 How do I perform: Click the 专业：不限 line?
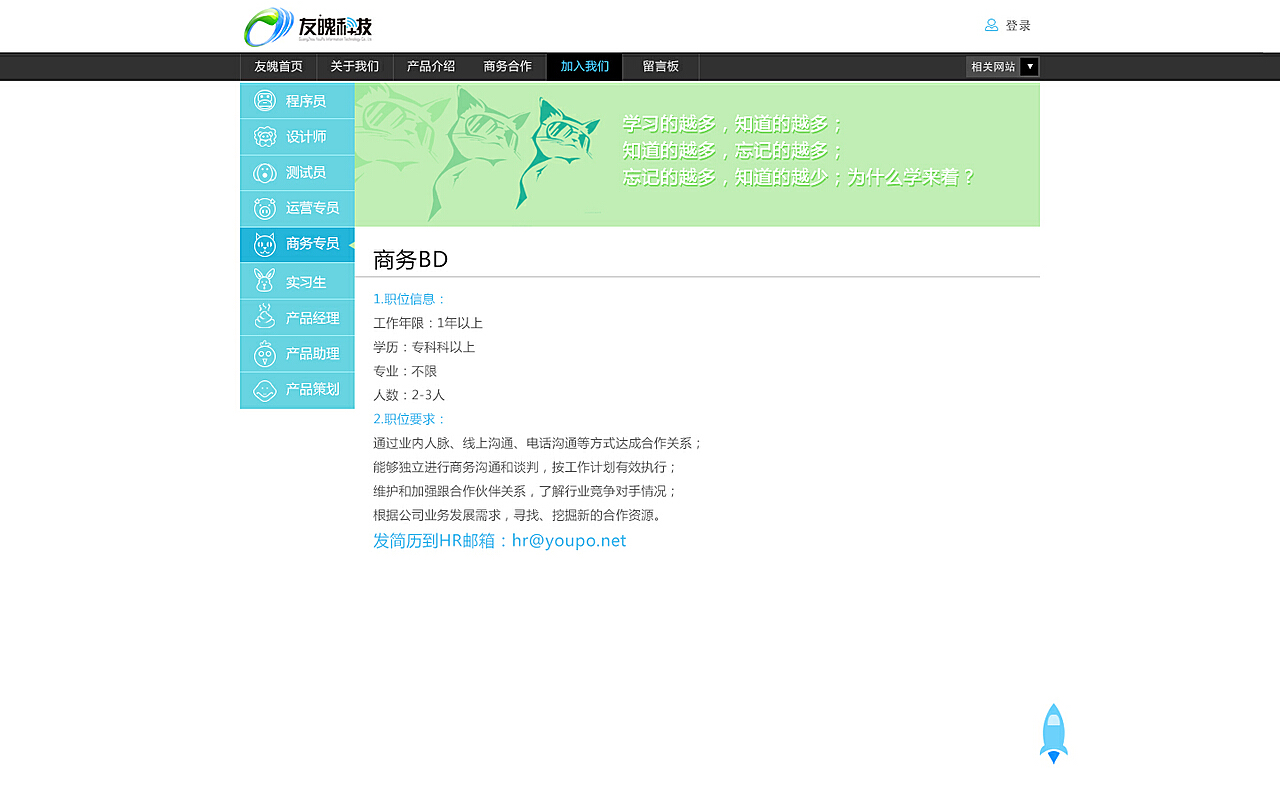click(x=405, y=371)
